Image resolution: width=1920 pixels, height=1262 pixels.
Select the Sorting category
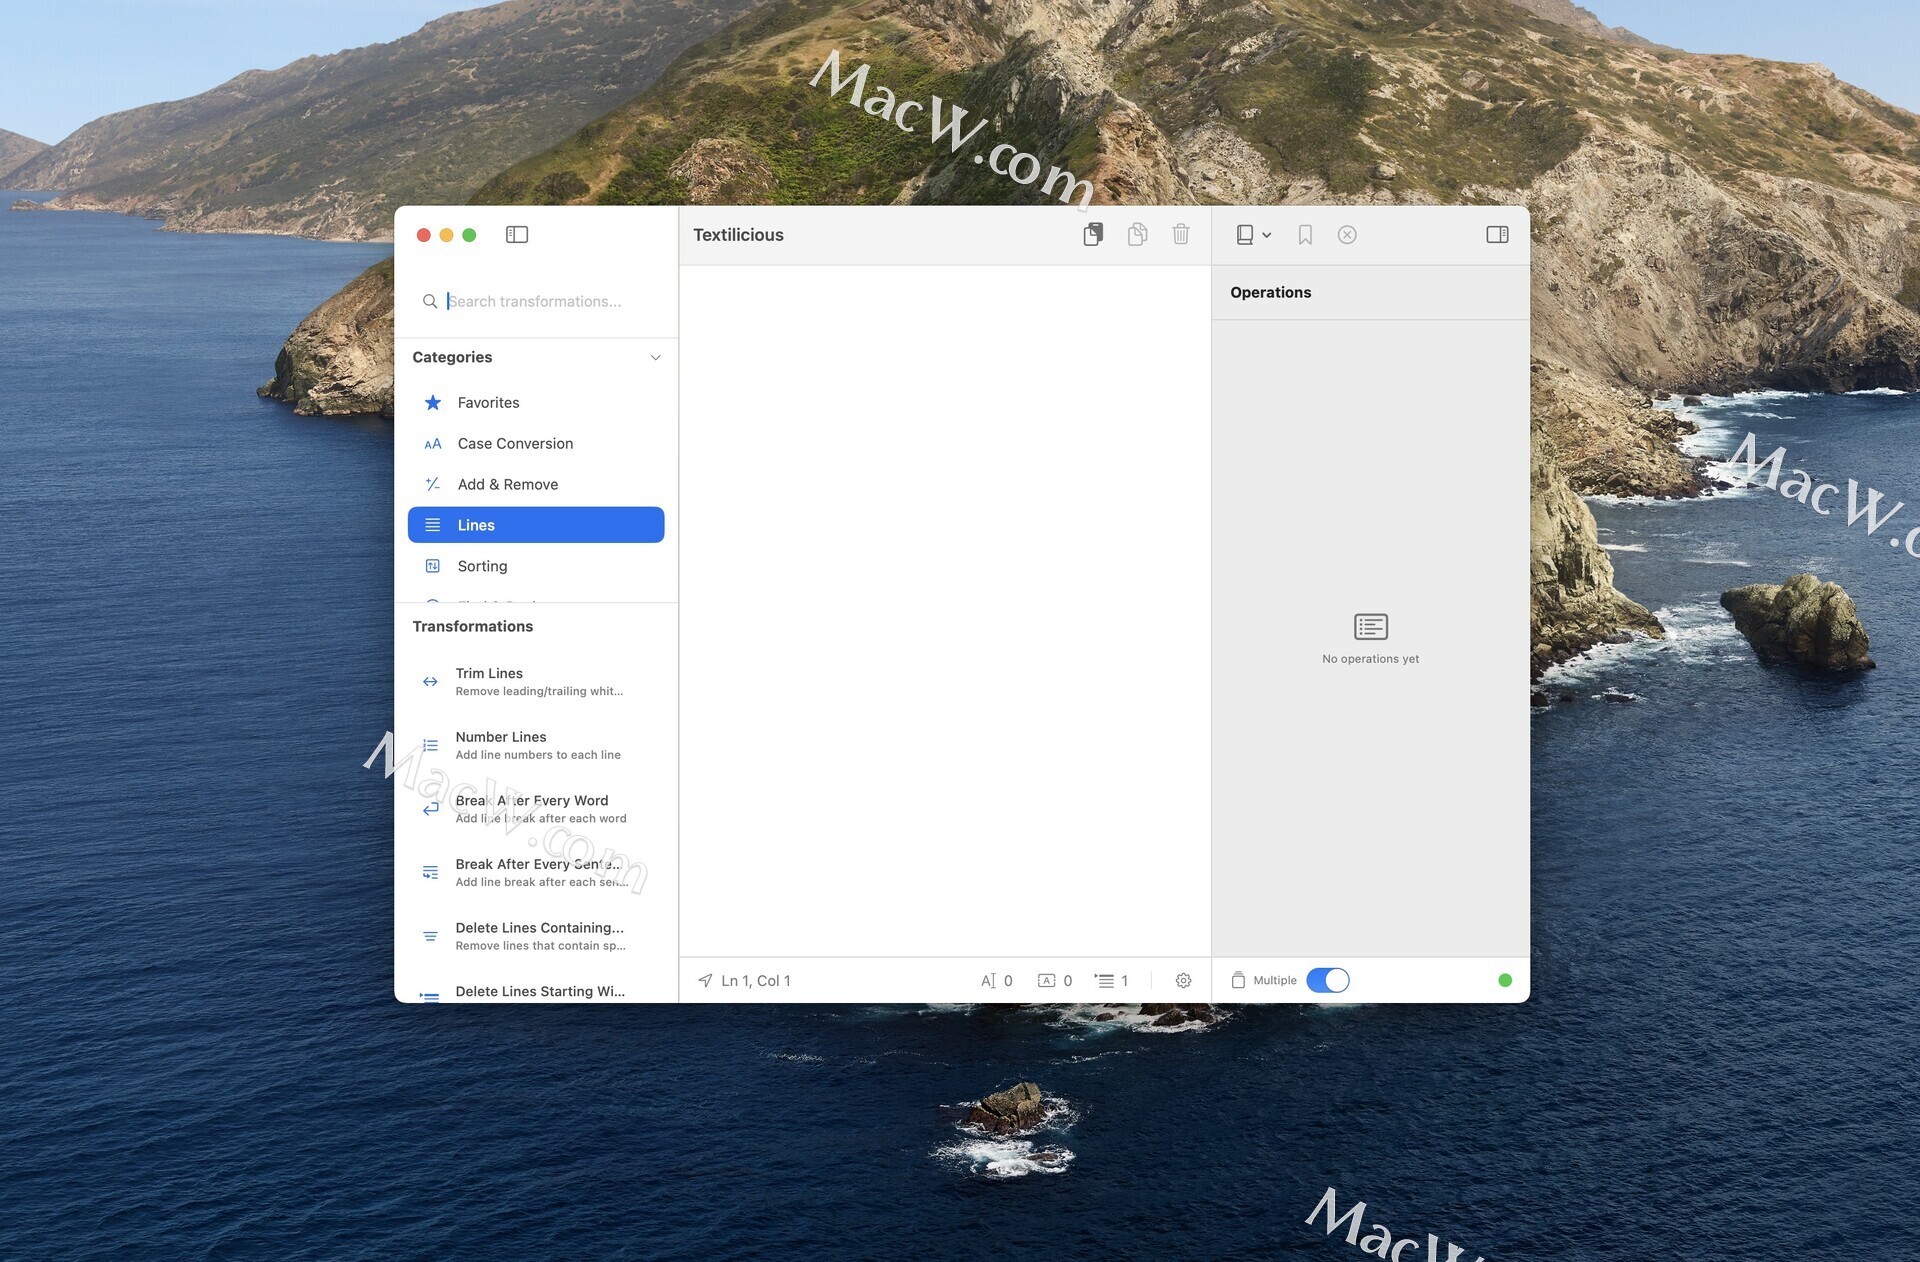pyautogui.click(x=483, y=566)
